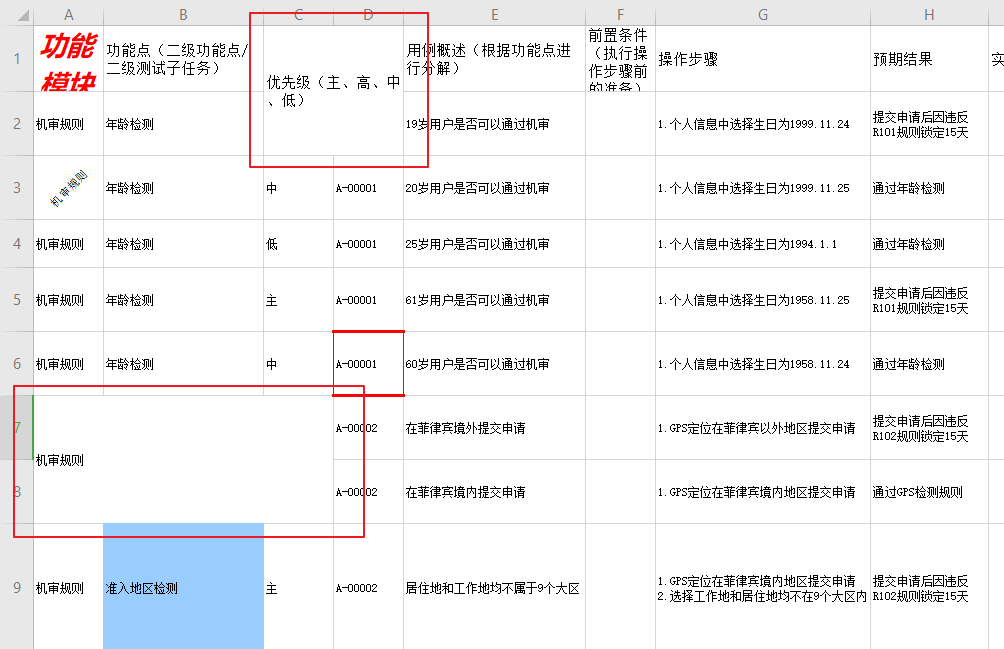The width and height of the screenshot is (1004, 649).
Task: Select column A header
Action: point(68,15)
